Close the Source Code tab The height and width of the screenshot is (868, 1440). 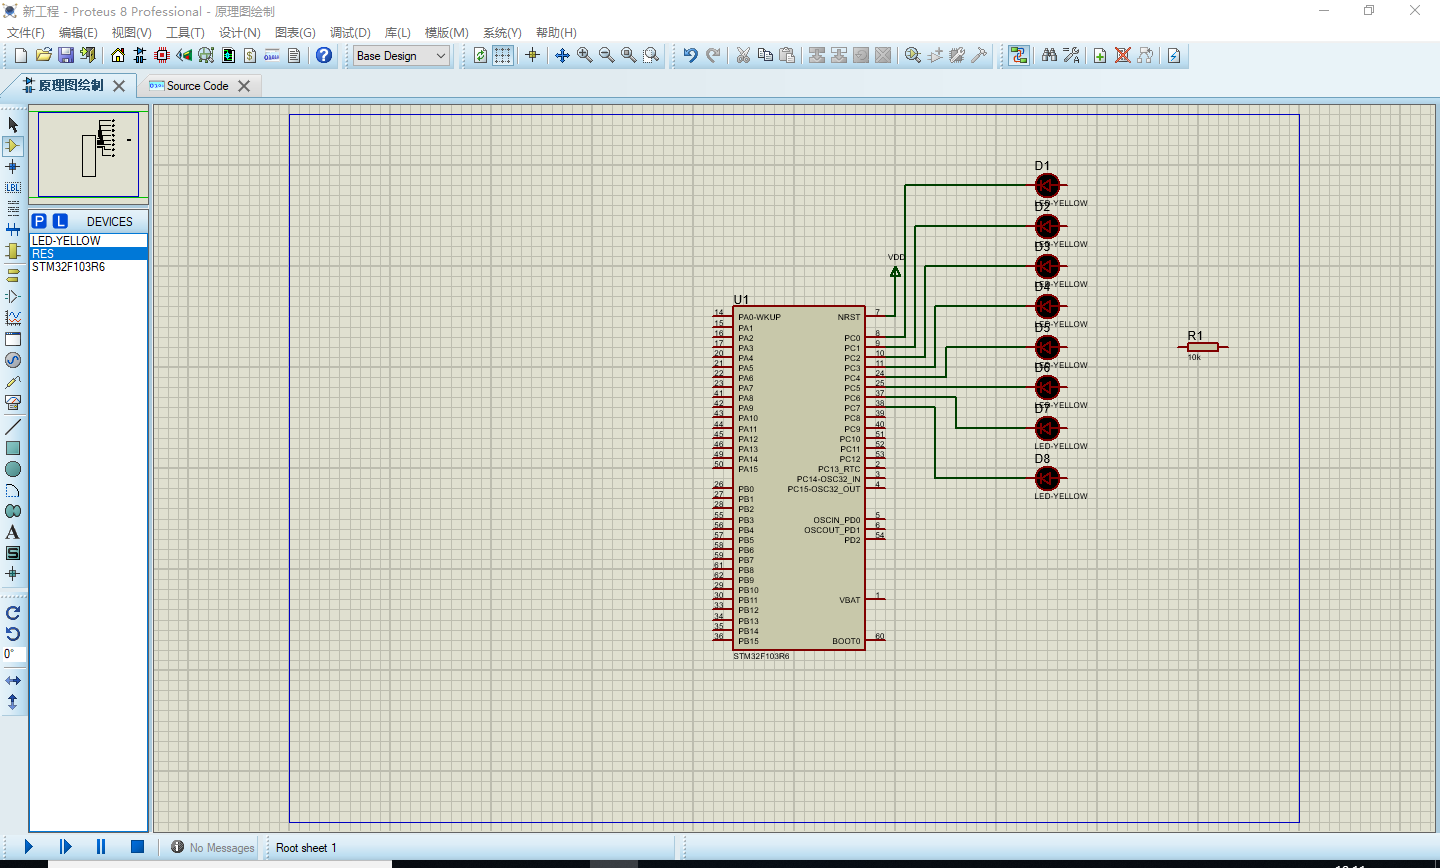(x=244, y=86)
